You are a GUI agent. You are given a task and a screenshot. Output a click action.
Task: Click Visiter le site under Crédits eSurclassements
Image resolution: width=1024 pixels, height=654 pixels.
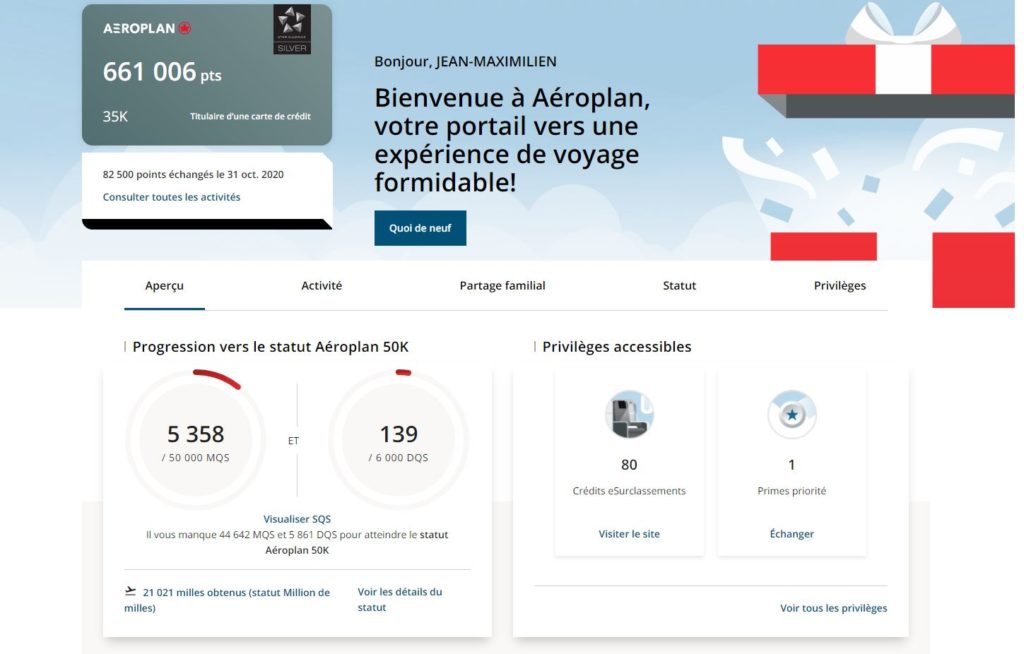pos(629,533)
